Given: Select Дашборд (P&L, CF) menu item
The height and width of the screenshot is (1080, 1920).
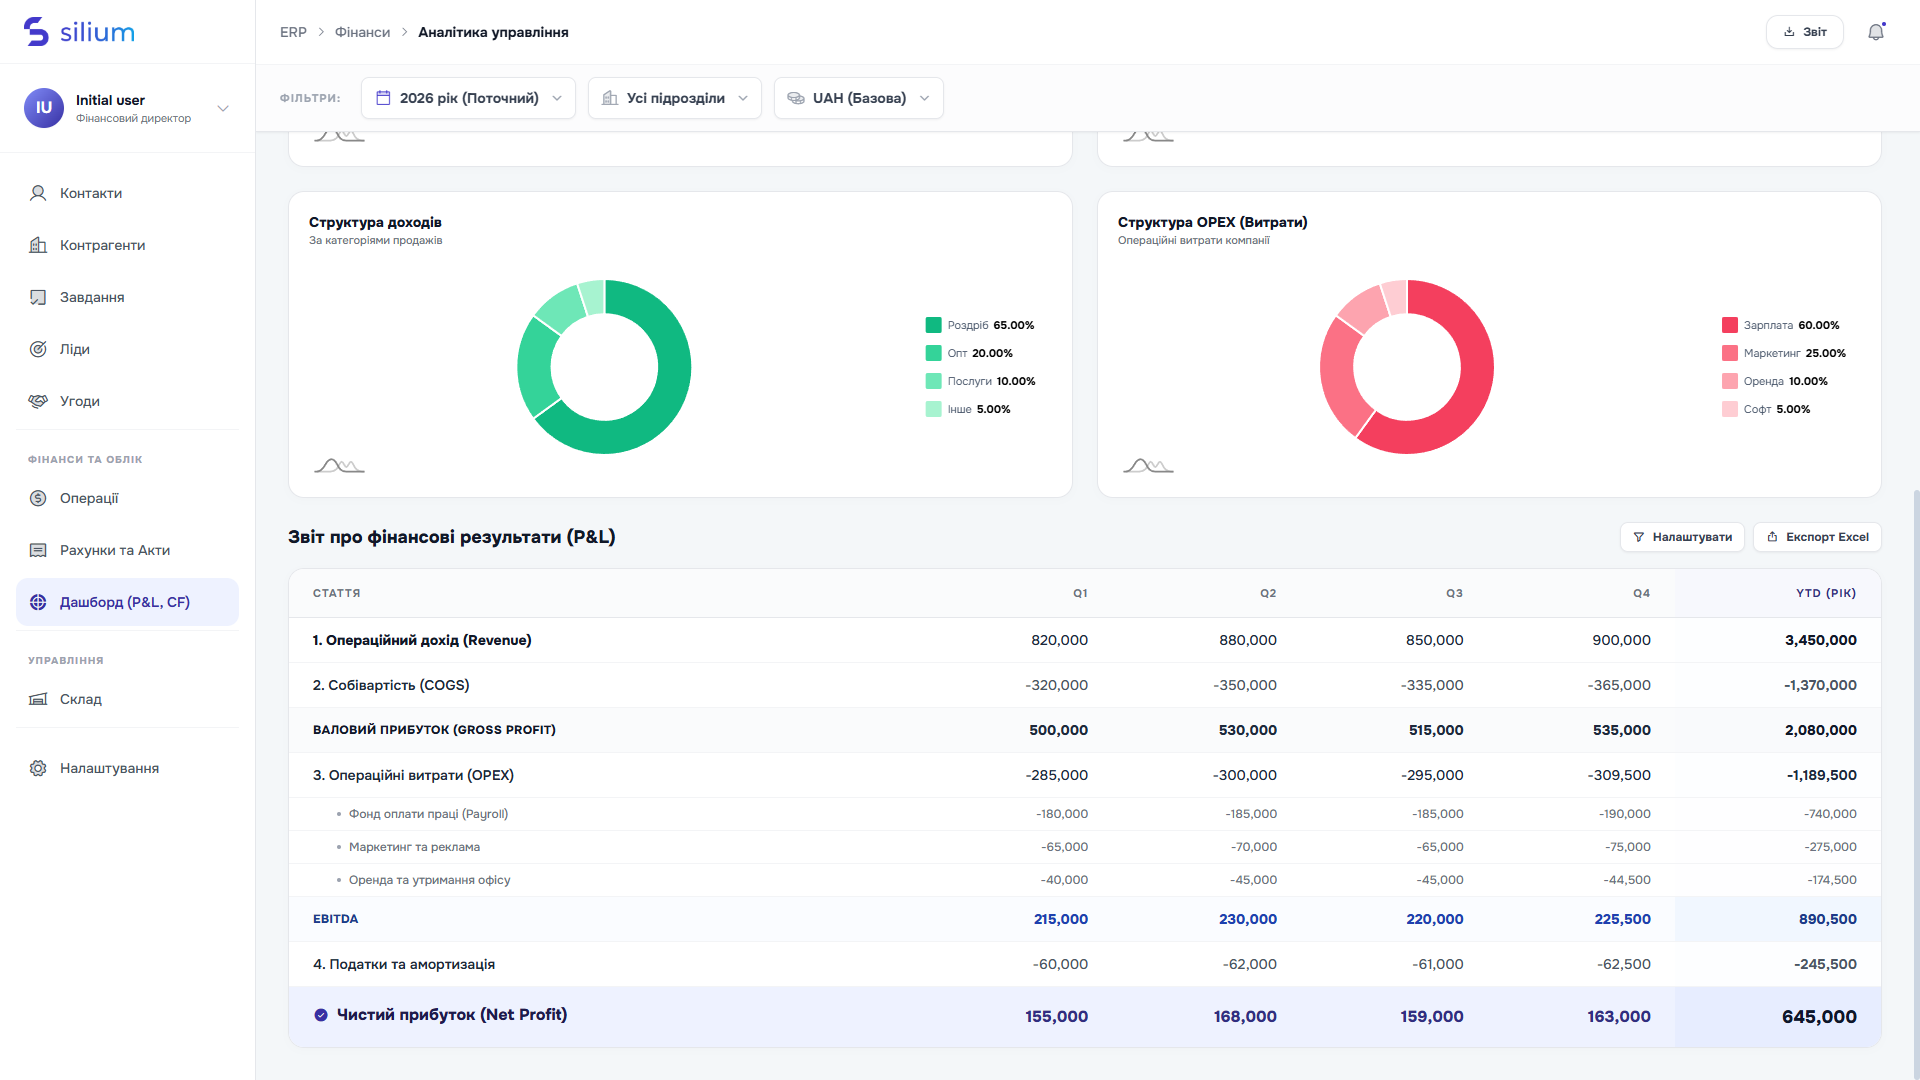Looking at the screenshot, I should click(x=127, y=602).
